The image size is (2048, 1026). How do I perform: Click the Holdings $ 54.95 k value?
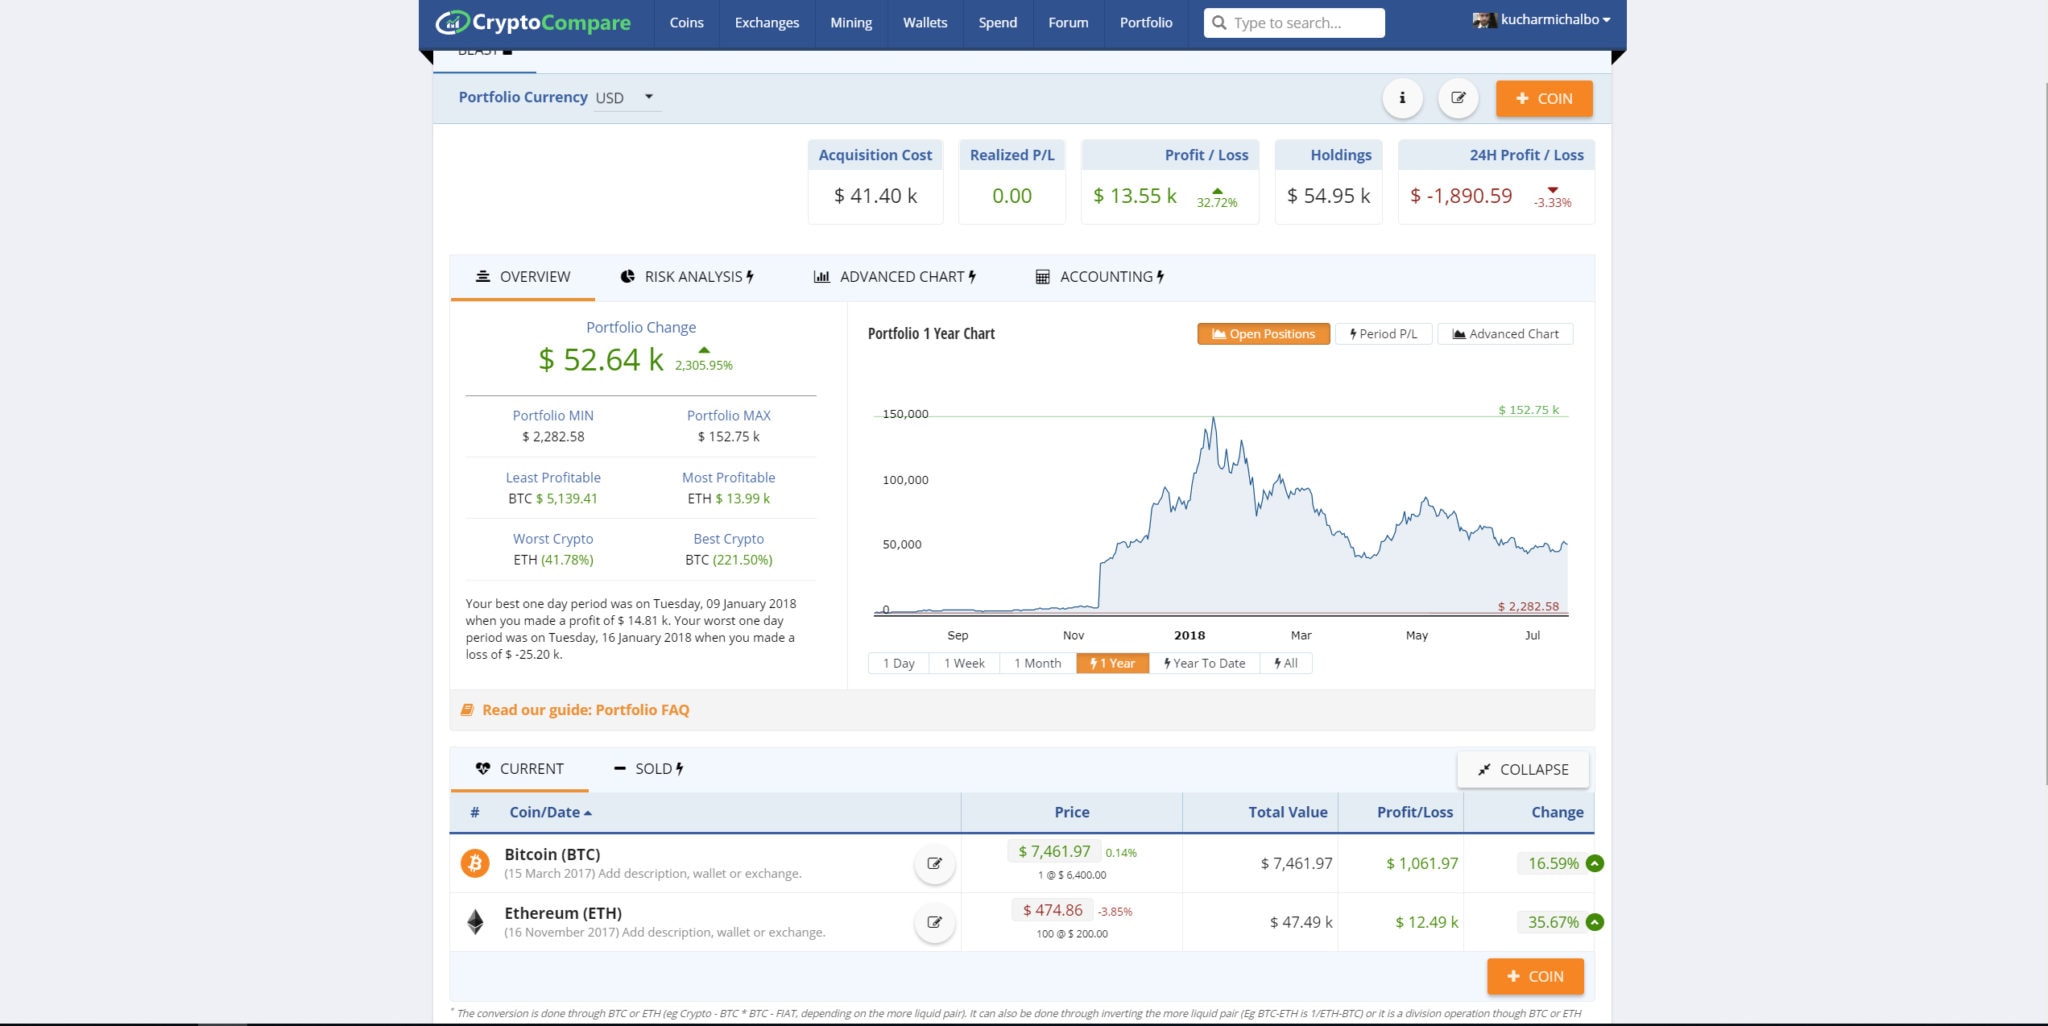[x=1328, y=196]
